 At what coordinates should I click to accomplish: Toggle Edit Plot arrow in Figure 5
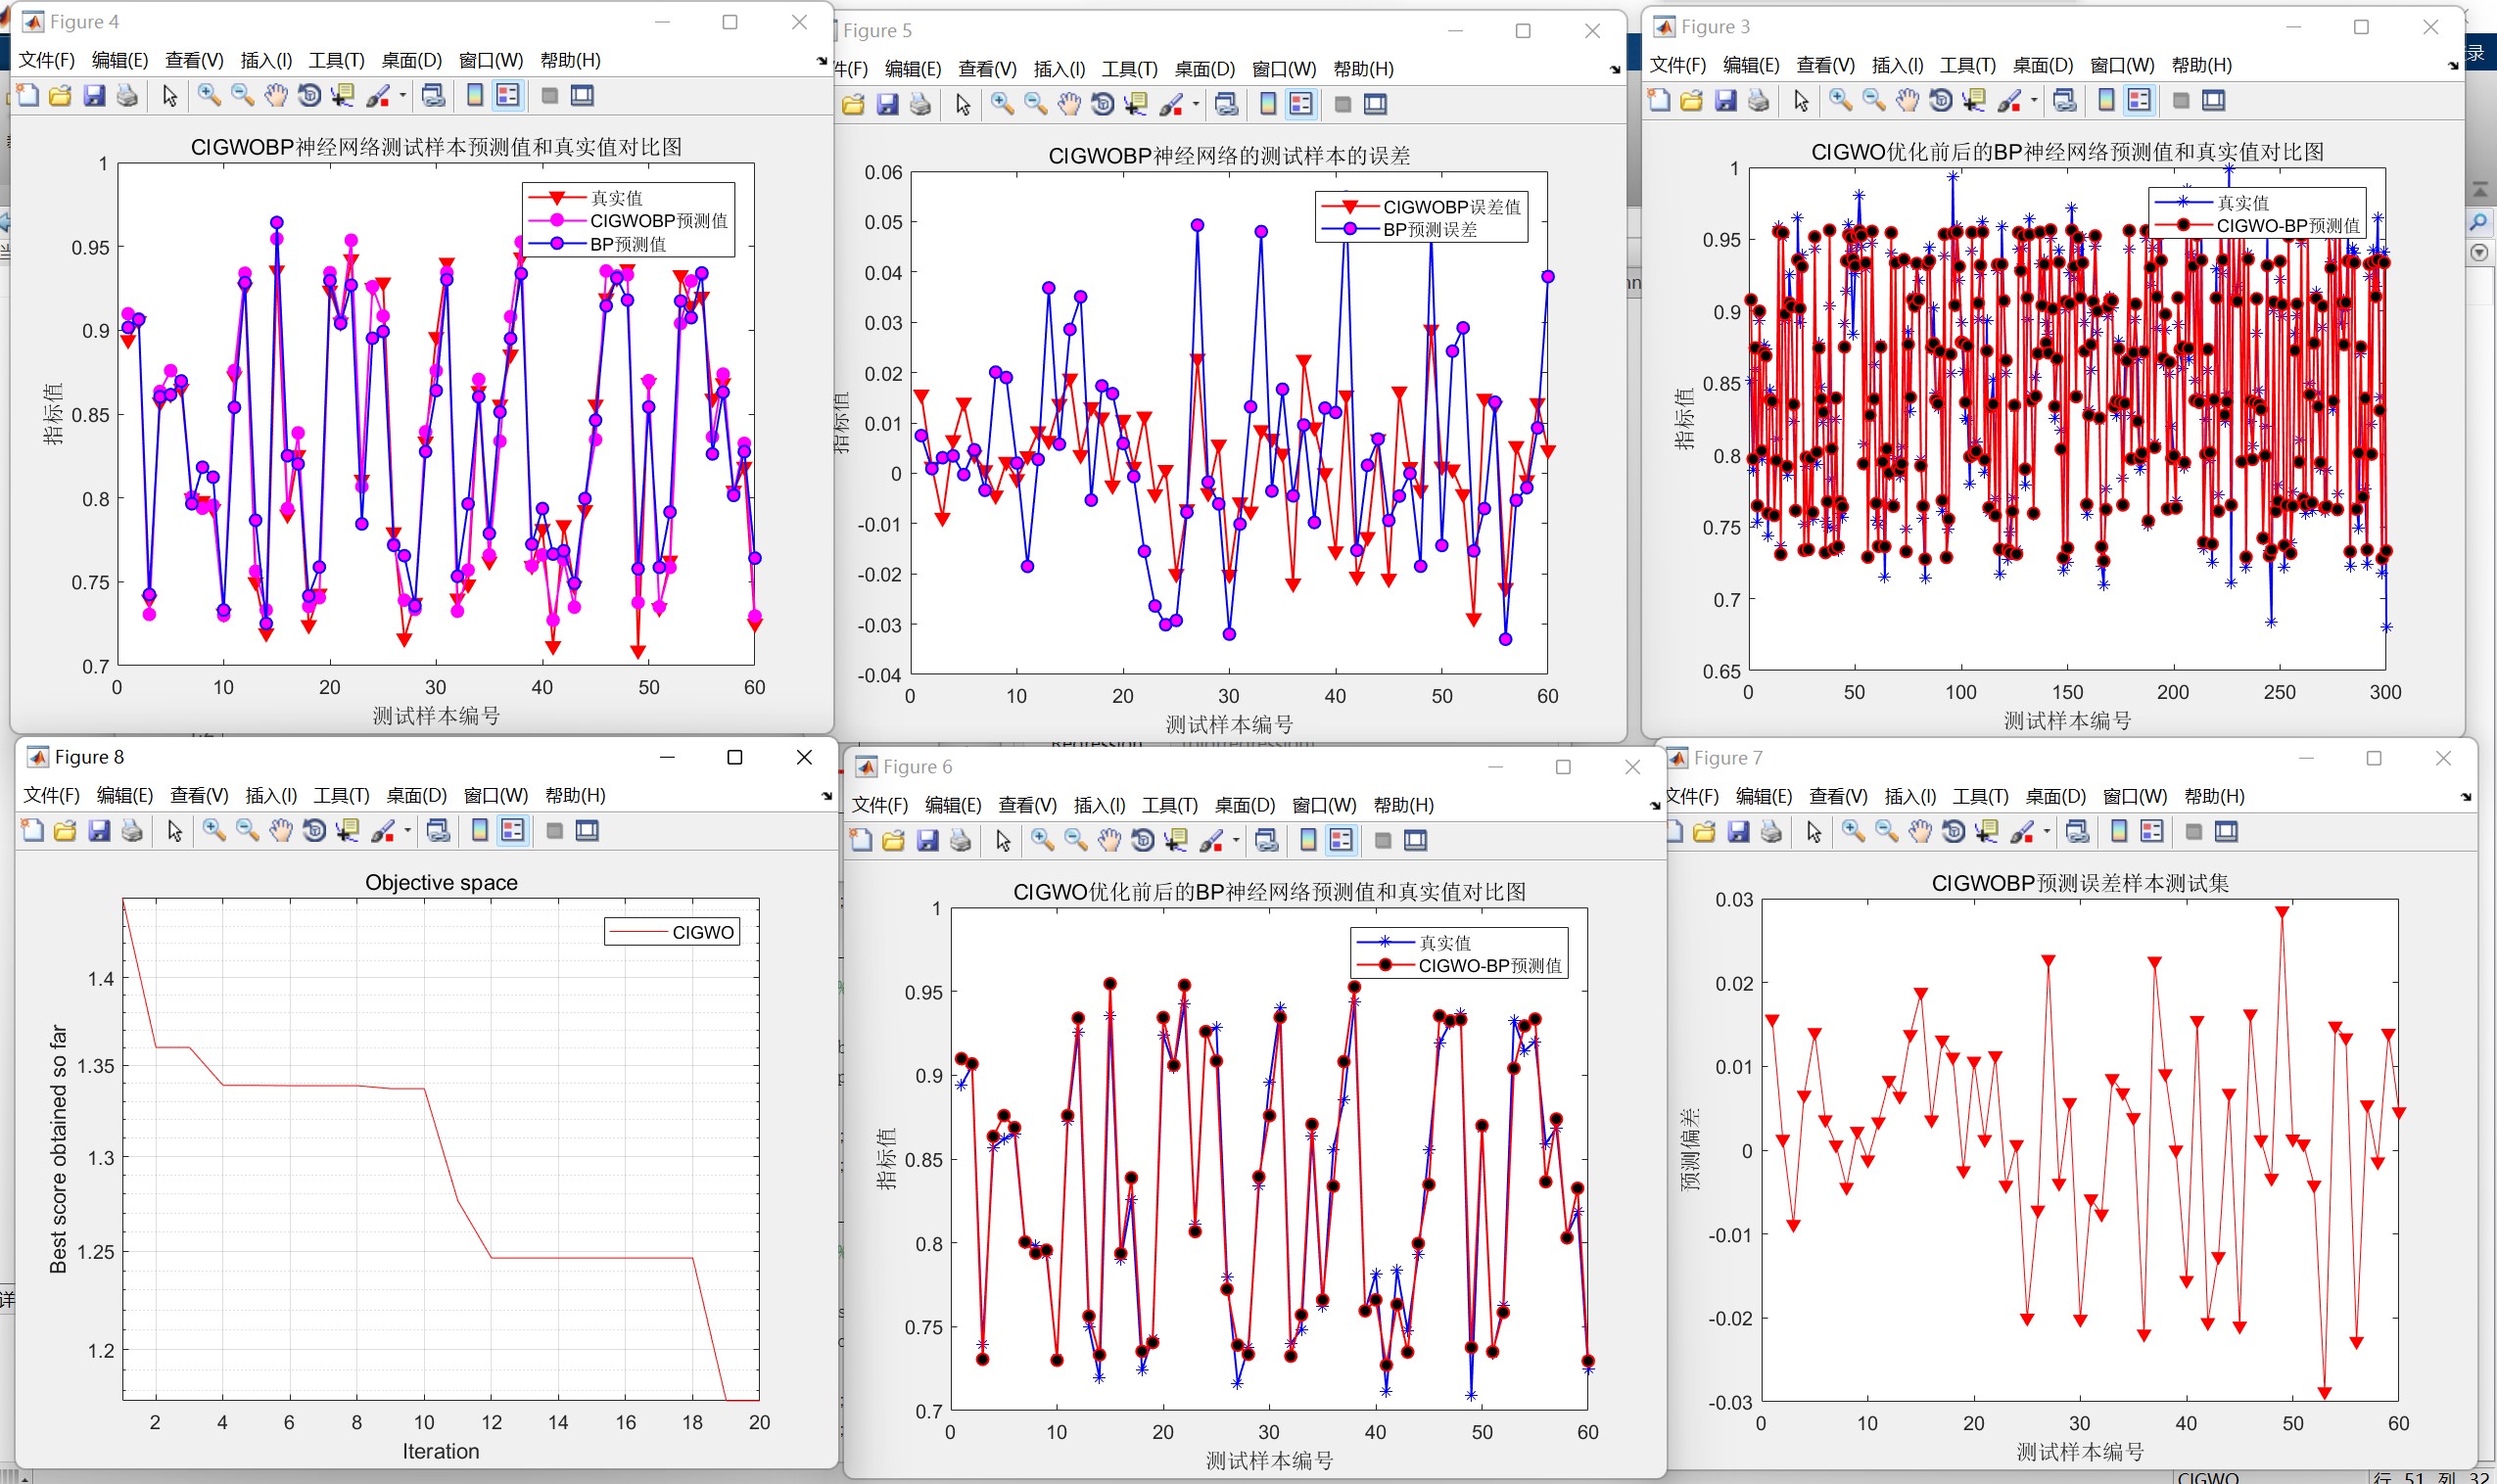[x=963, y=105]
